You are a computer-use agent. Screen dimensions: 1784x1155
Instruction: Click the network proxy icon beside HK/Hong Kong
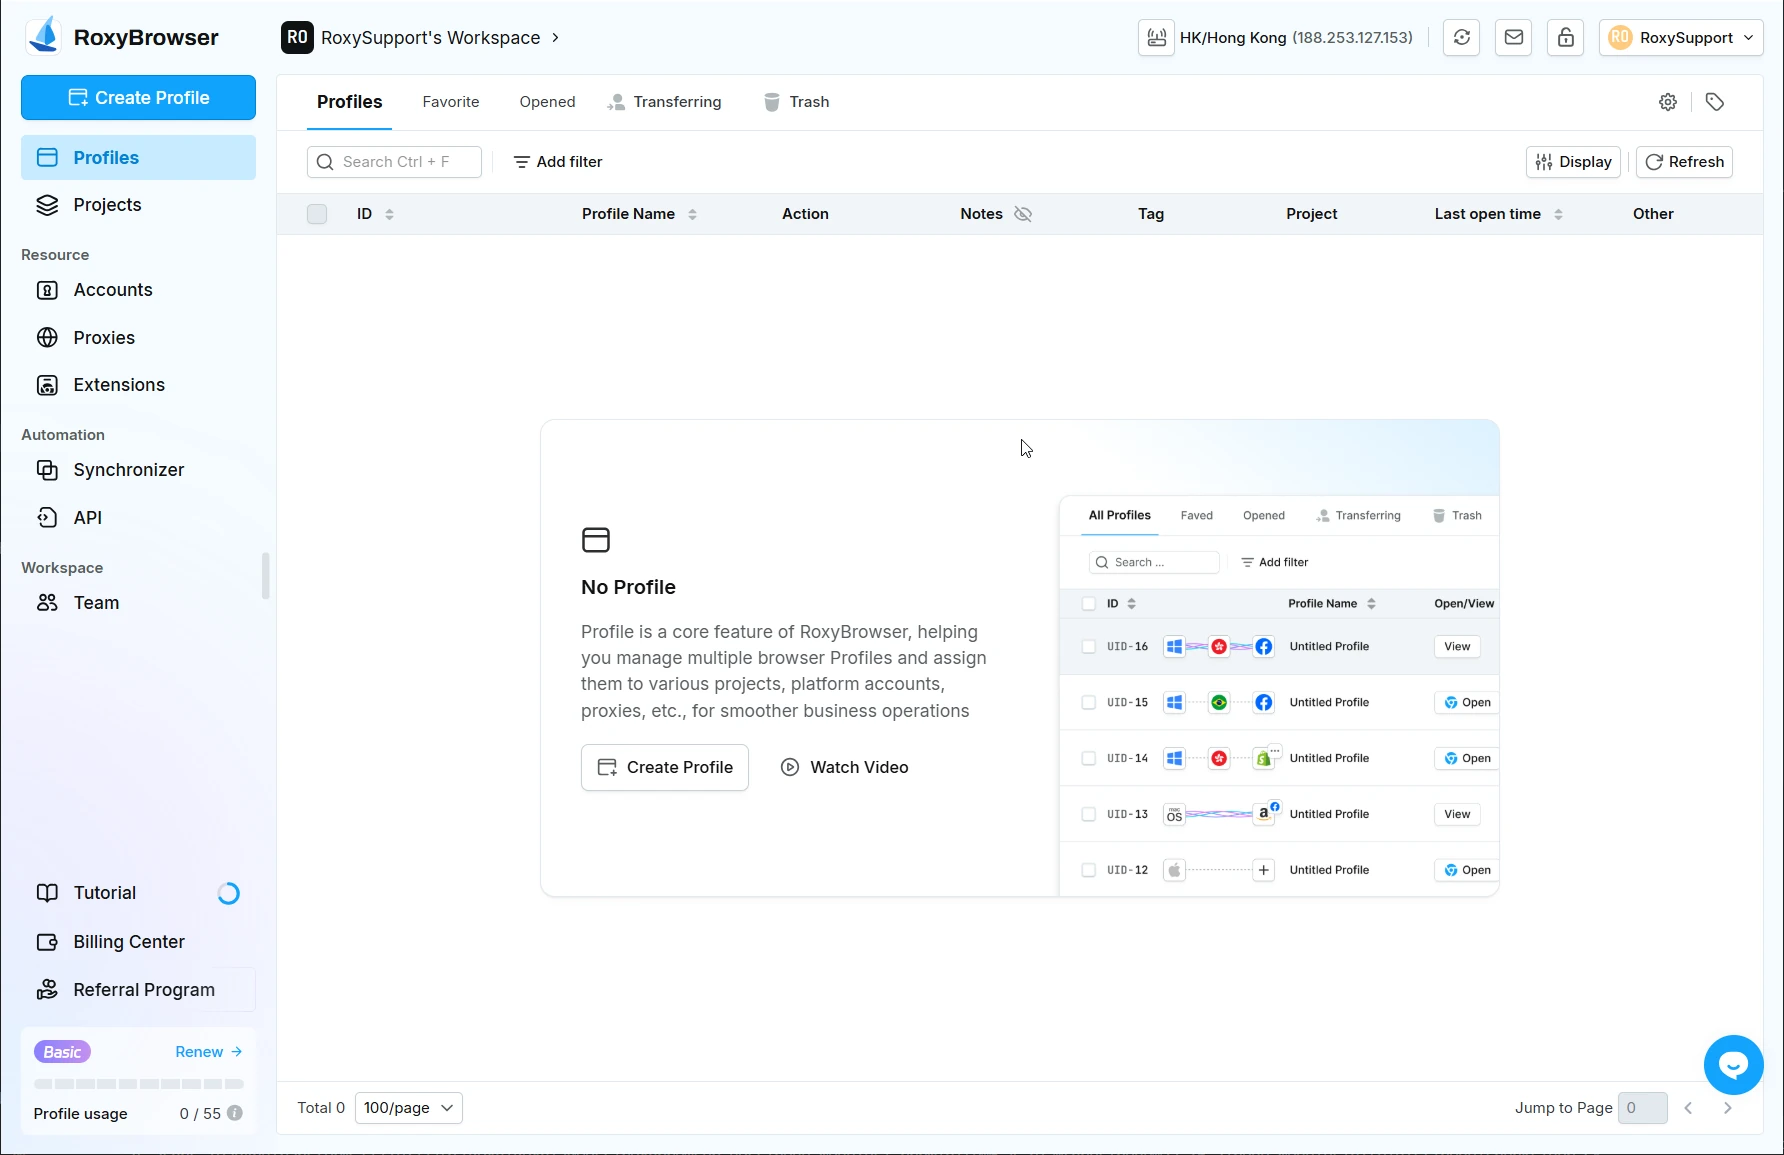coord(1156,38)
